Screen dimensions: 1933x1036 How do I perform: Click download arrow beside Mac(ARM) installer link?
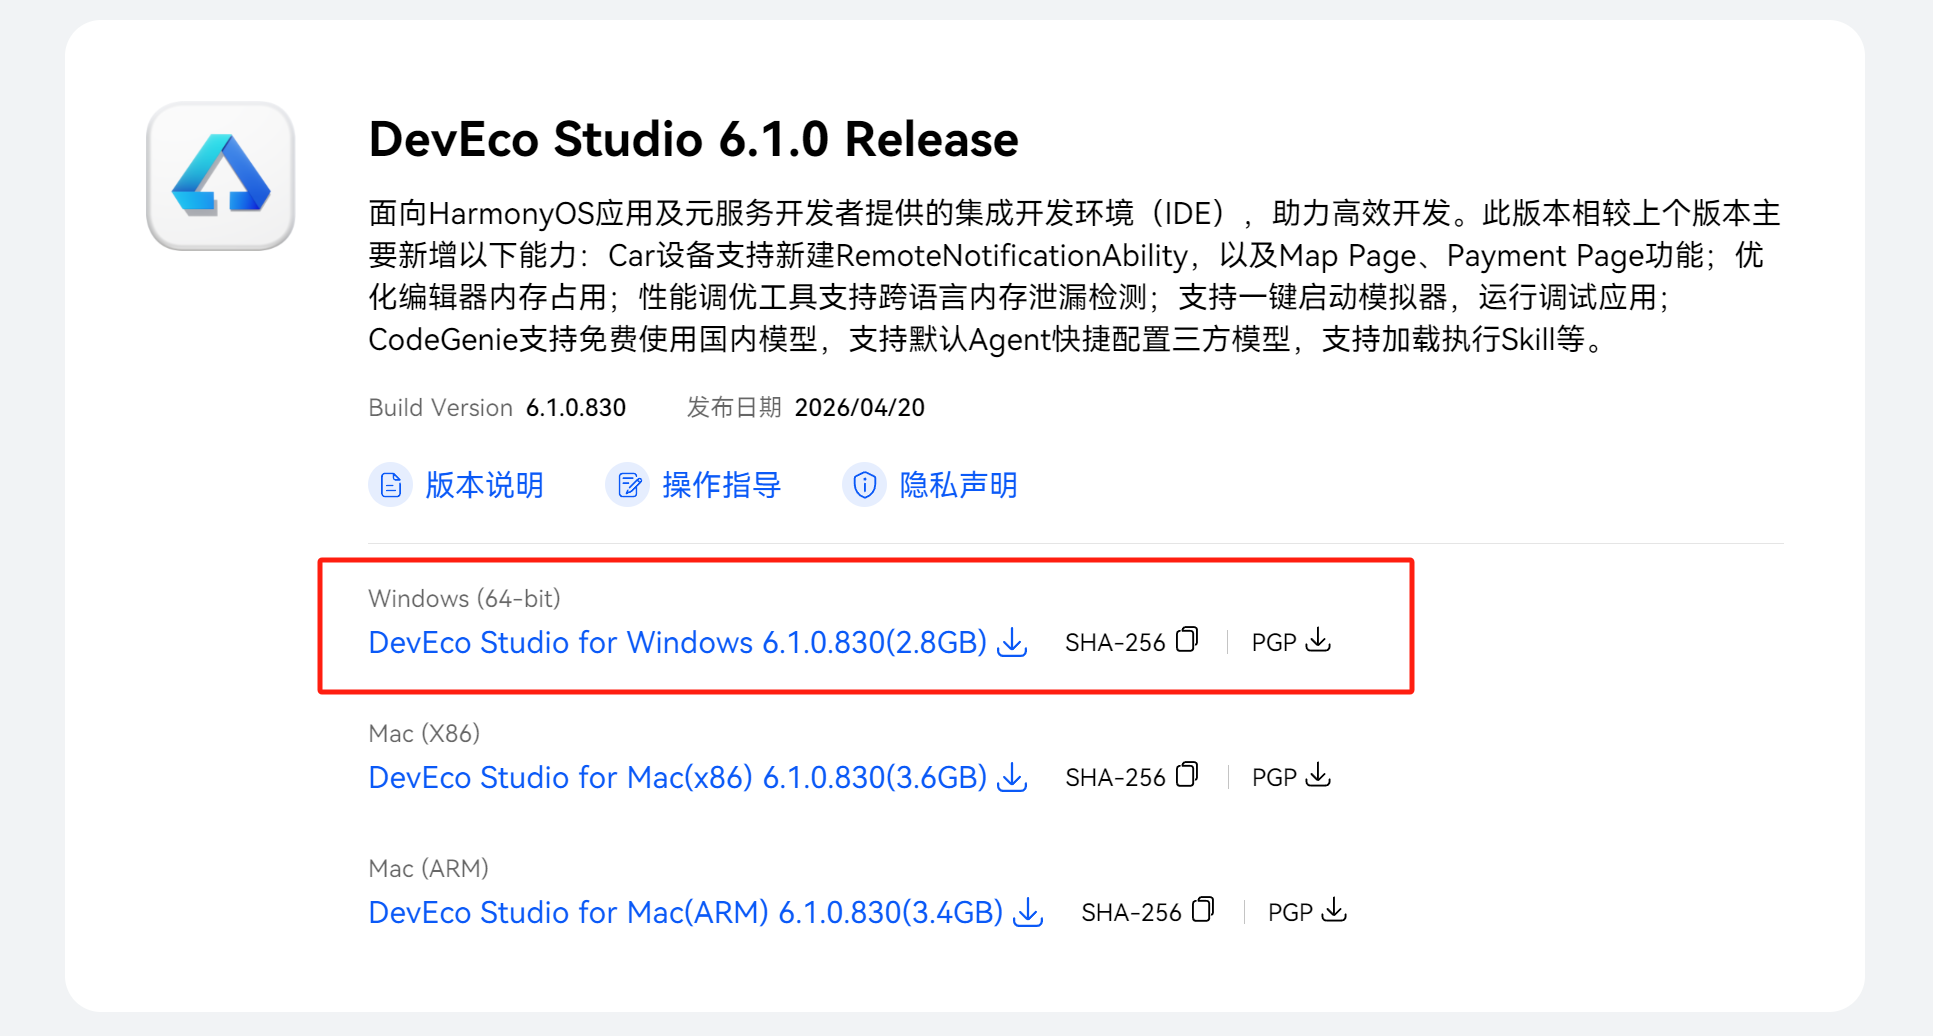pos(1028,912)
